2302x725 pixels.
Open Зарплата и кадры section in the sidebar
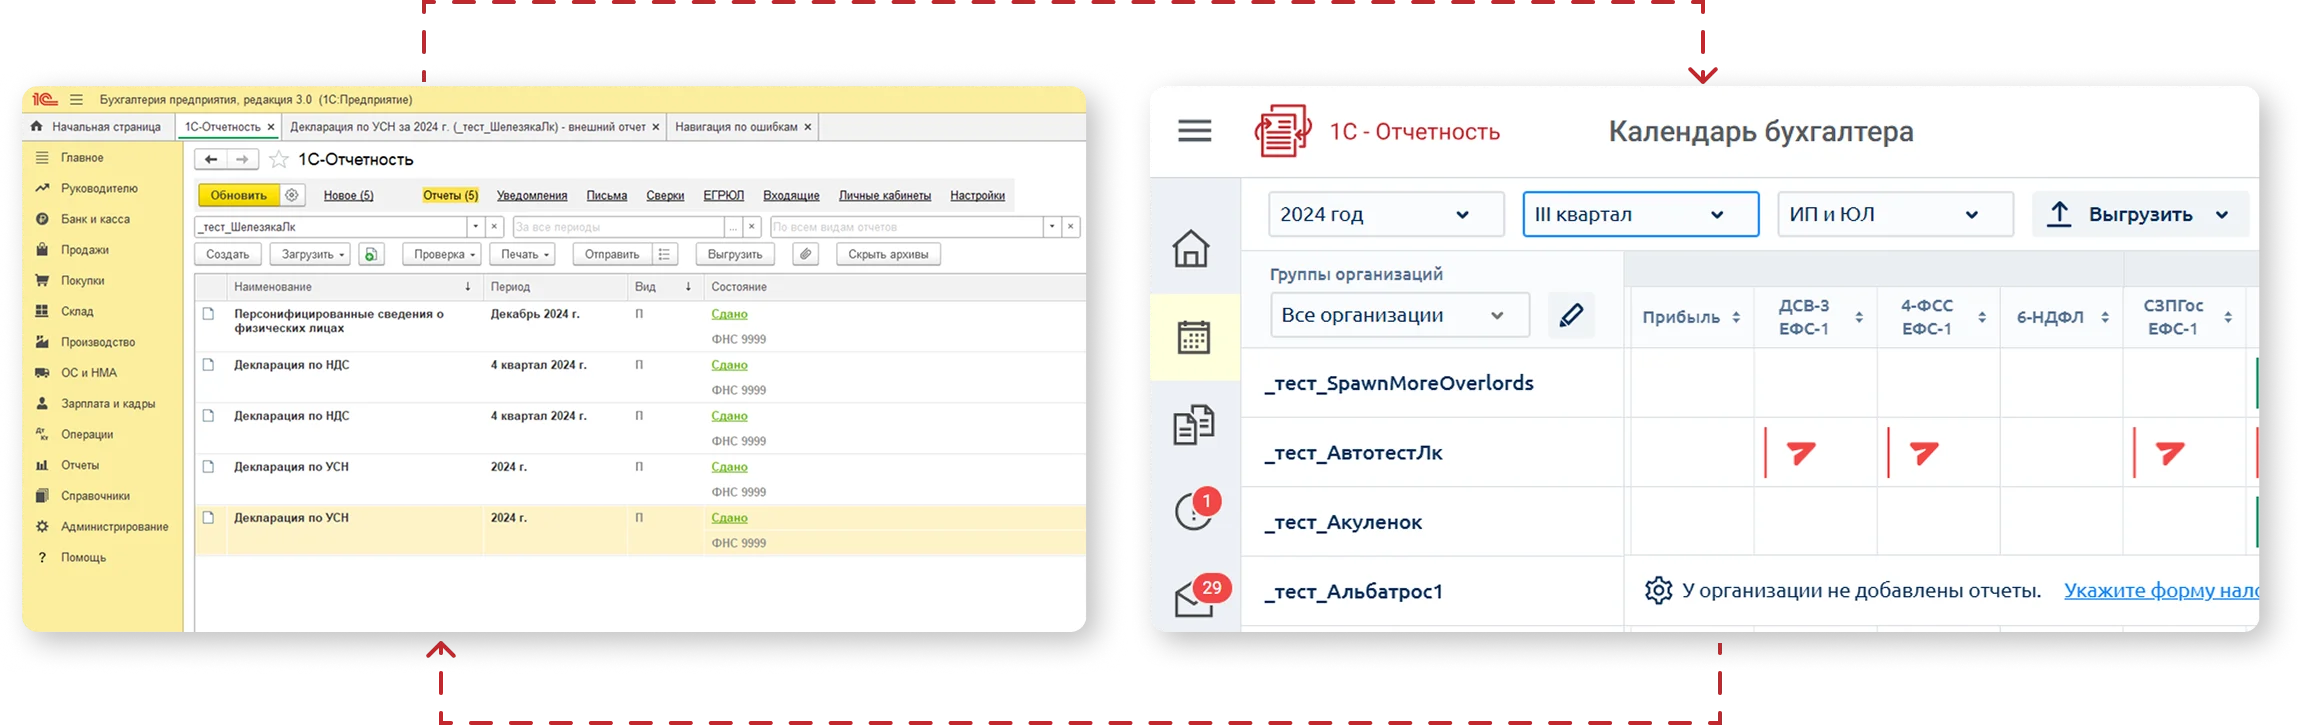[x=107, y=404]
